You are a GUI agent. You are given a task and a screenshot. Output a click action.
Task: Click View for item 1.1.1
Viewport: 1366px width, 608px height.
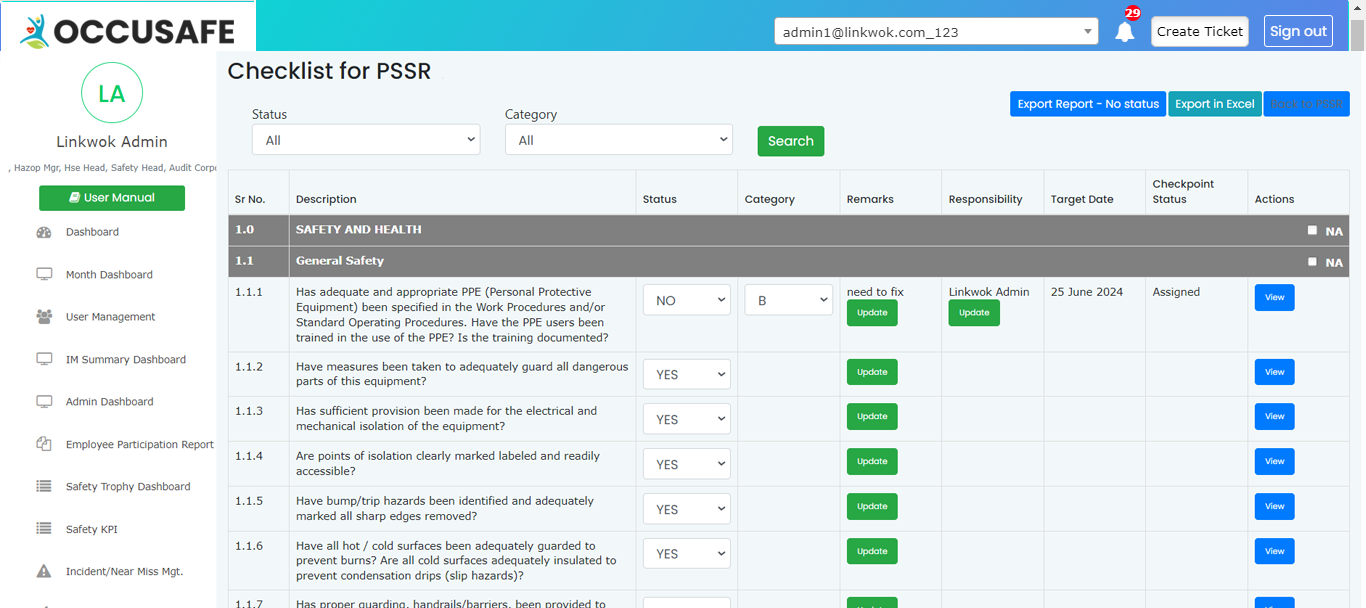click(x=1274, y=298)
